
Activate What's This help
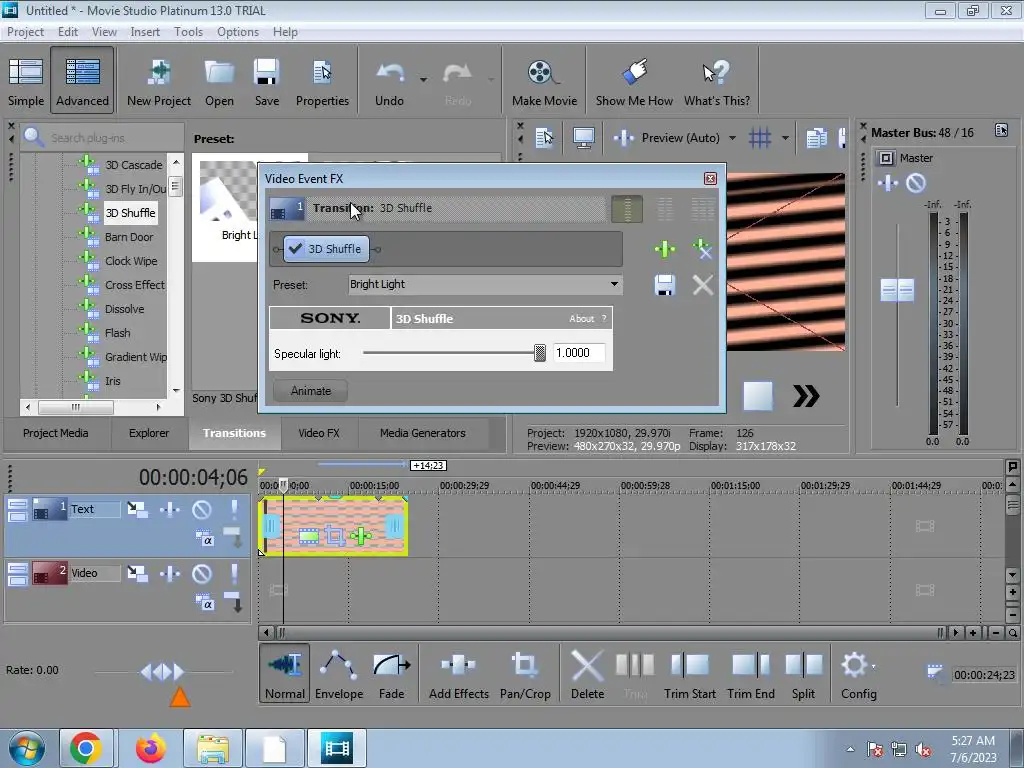pyautogui.click(x=716, y=82)
